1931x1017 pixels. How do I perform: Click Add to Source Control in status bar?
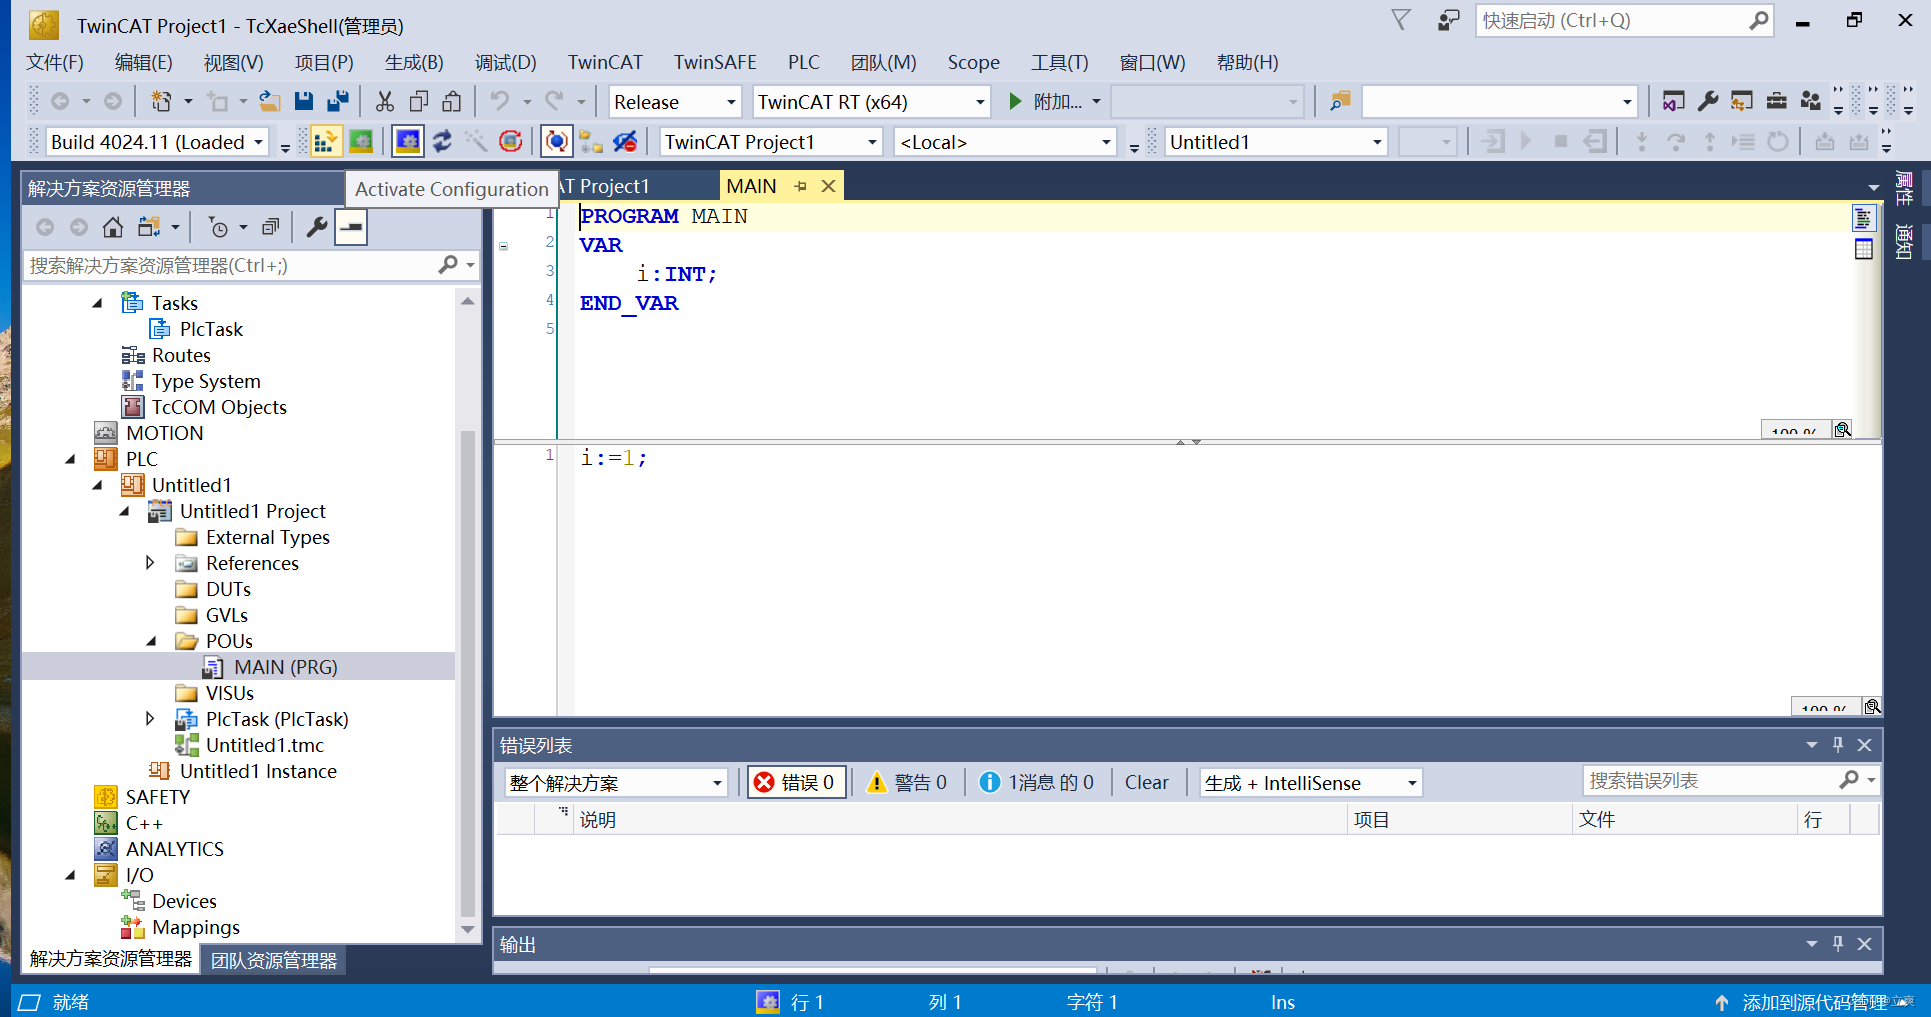point(1815,1002)
